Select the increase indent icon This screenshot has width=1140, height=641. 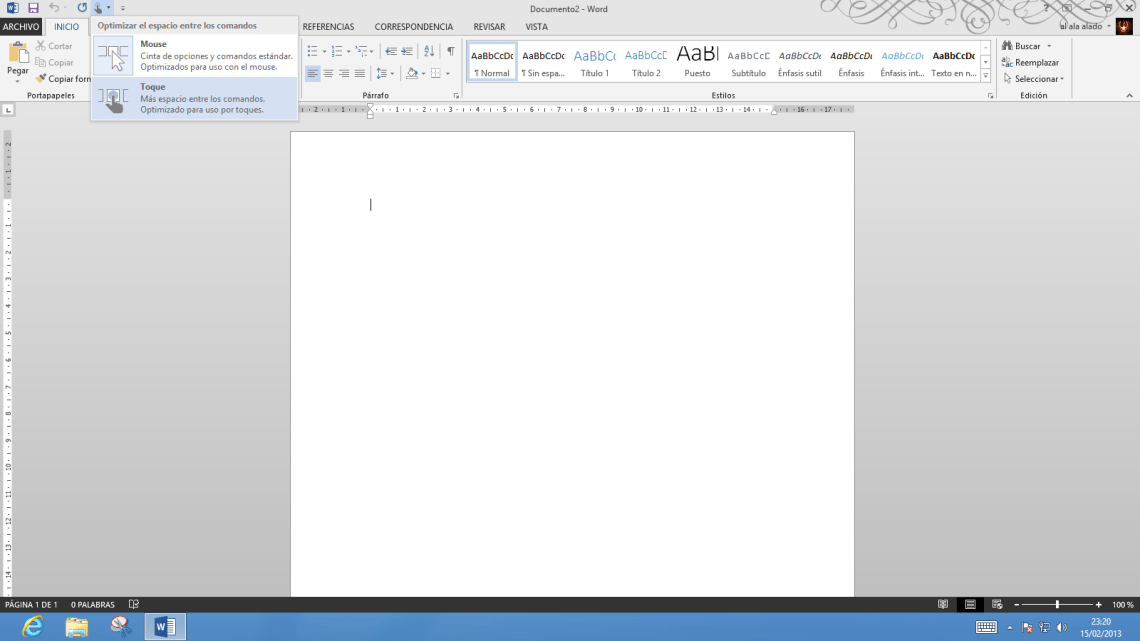(408, 51)
